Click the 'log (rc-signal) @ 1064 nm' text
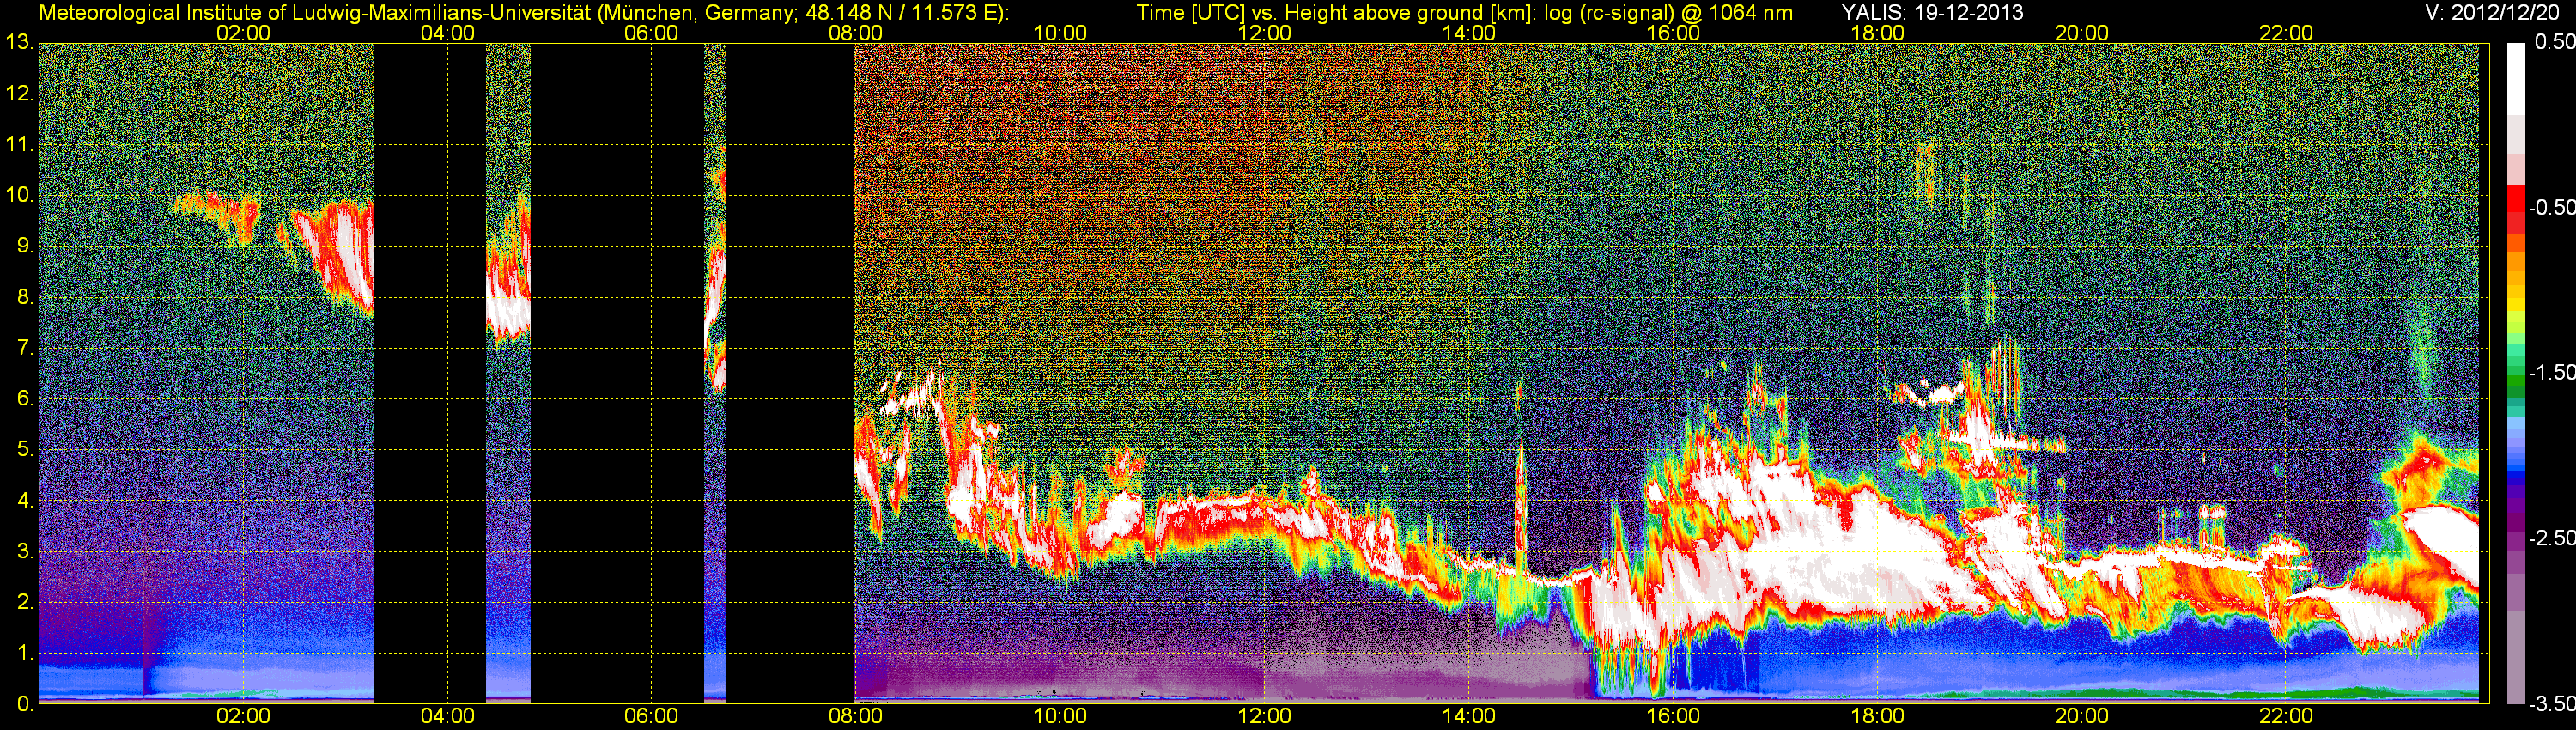Viewport: 2576px width, 730px height. pyautogui.click(x=1668, y=12)
